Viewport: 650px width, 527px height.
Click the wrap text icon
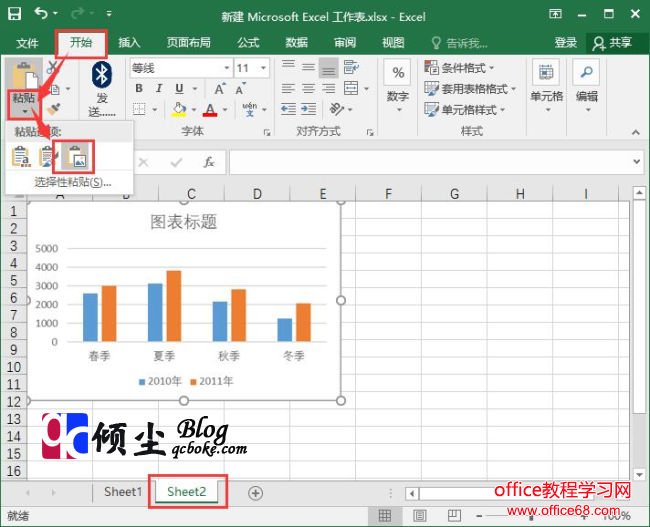click(351, 67)
